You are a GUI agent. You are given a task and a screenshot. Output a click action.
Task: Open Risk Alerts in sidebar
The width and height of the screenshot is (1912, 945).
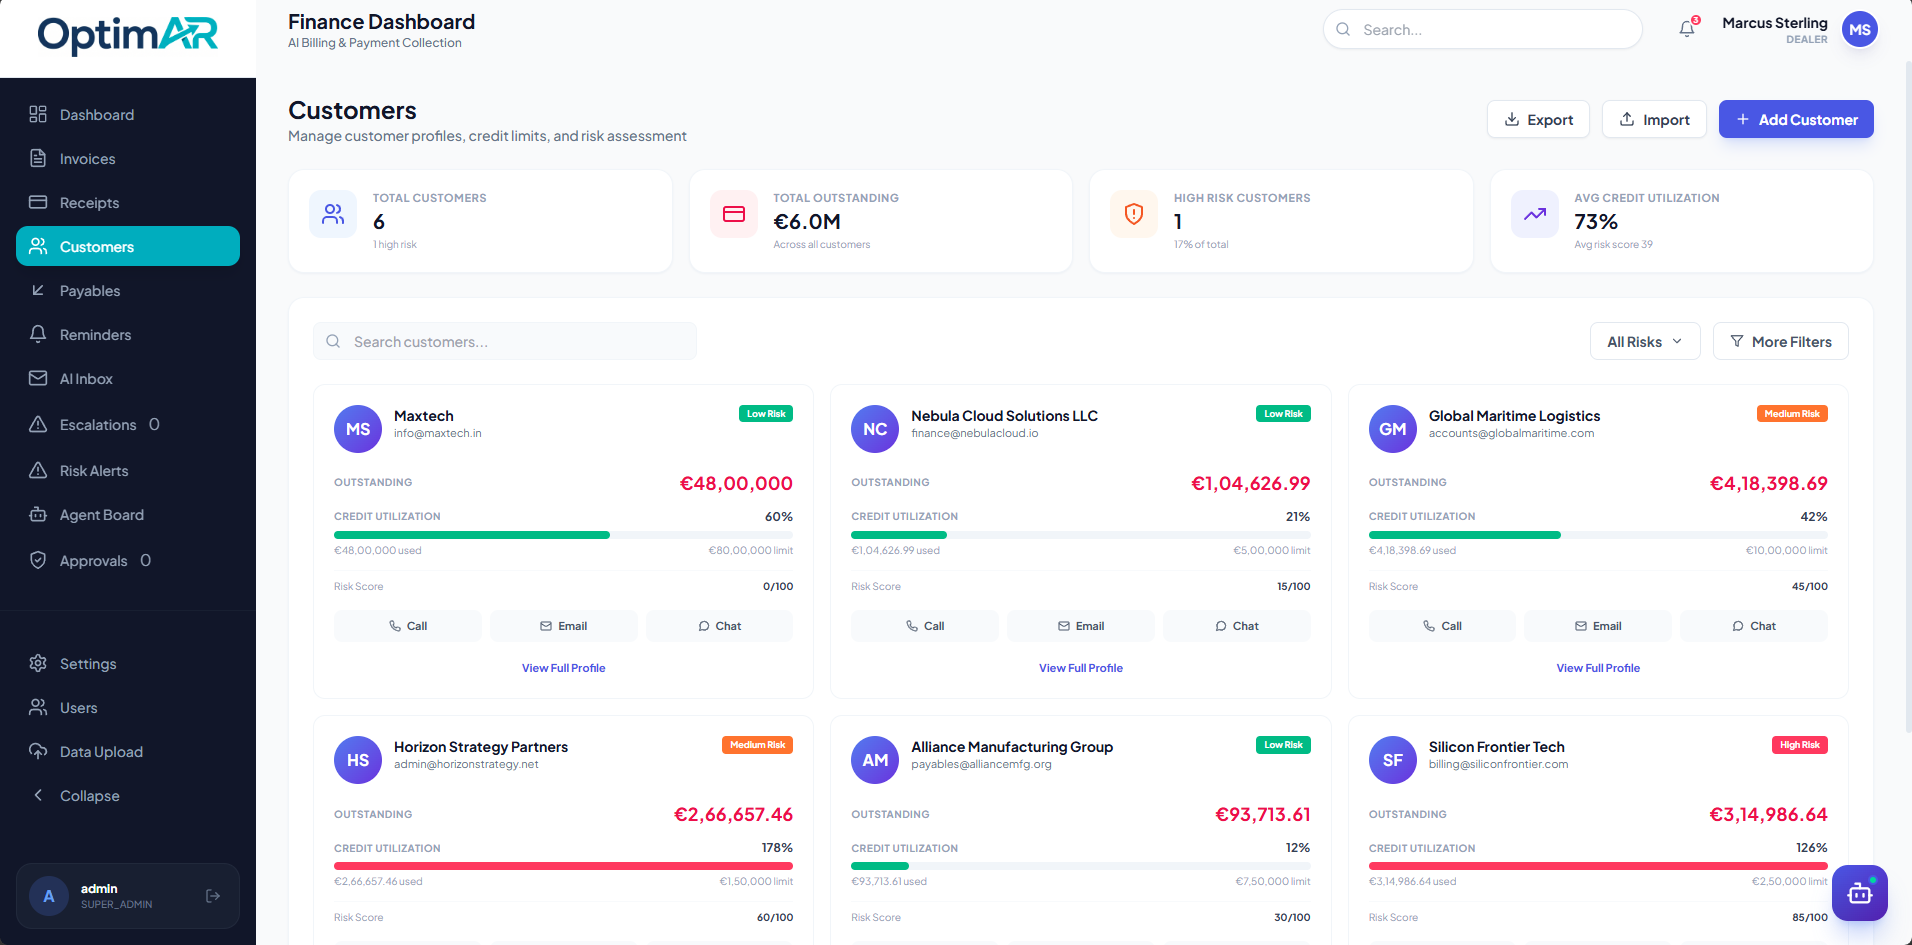128,471
